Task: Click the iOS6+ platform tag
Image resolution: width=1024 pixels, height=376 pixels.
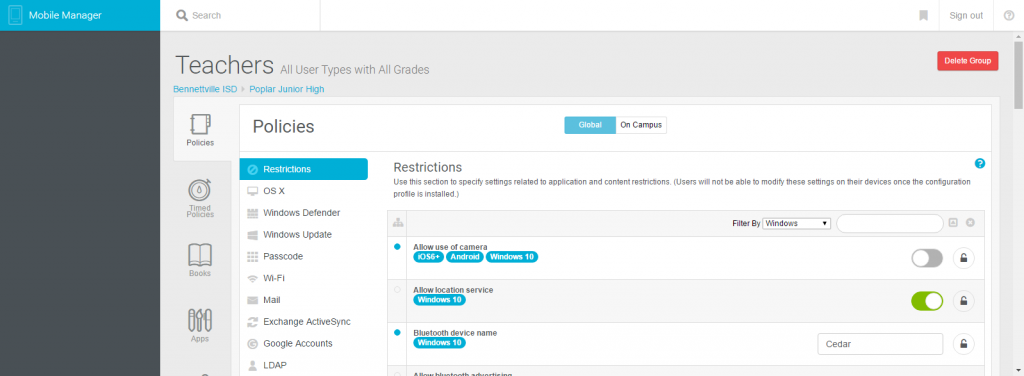Action: (x=428, y=257)
